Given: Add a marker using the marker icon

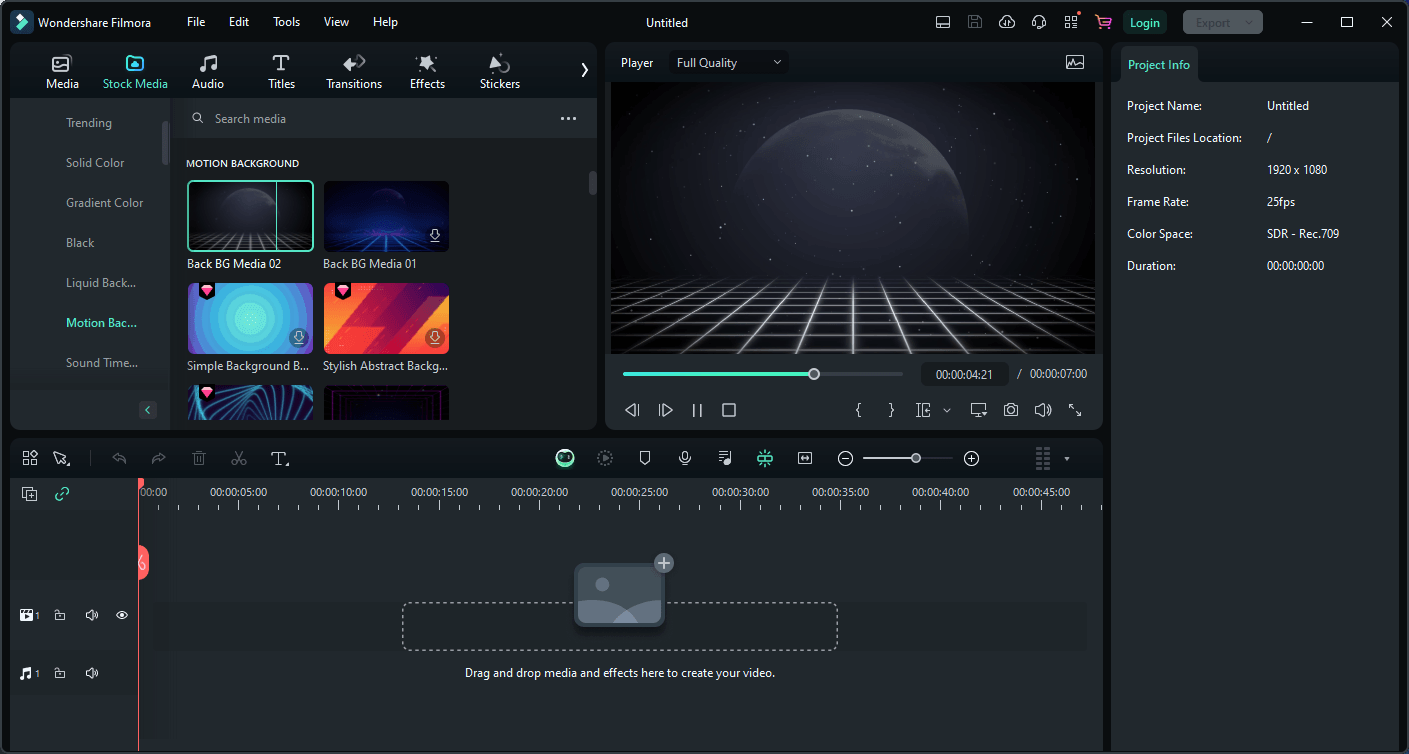Looking at the screenshot, I should [x=645, y=458].
